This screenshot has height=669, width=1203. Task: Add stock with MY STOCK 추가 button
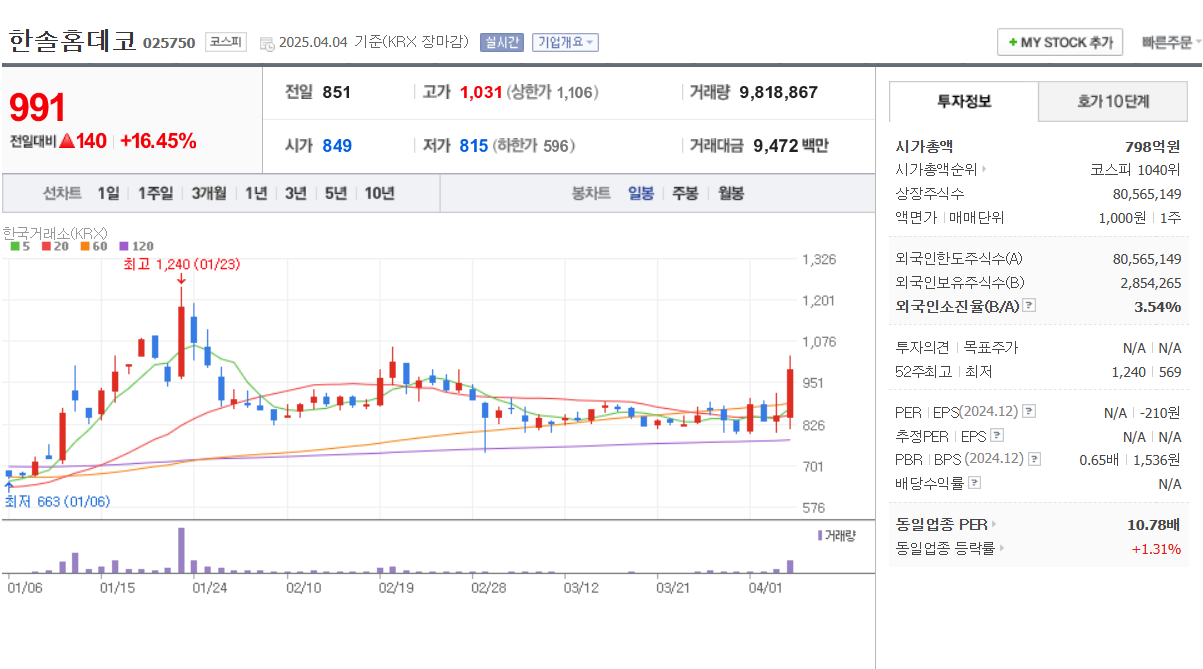tap(1060, 42)
